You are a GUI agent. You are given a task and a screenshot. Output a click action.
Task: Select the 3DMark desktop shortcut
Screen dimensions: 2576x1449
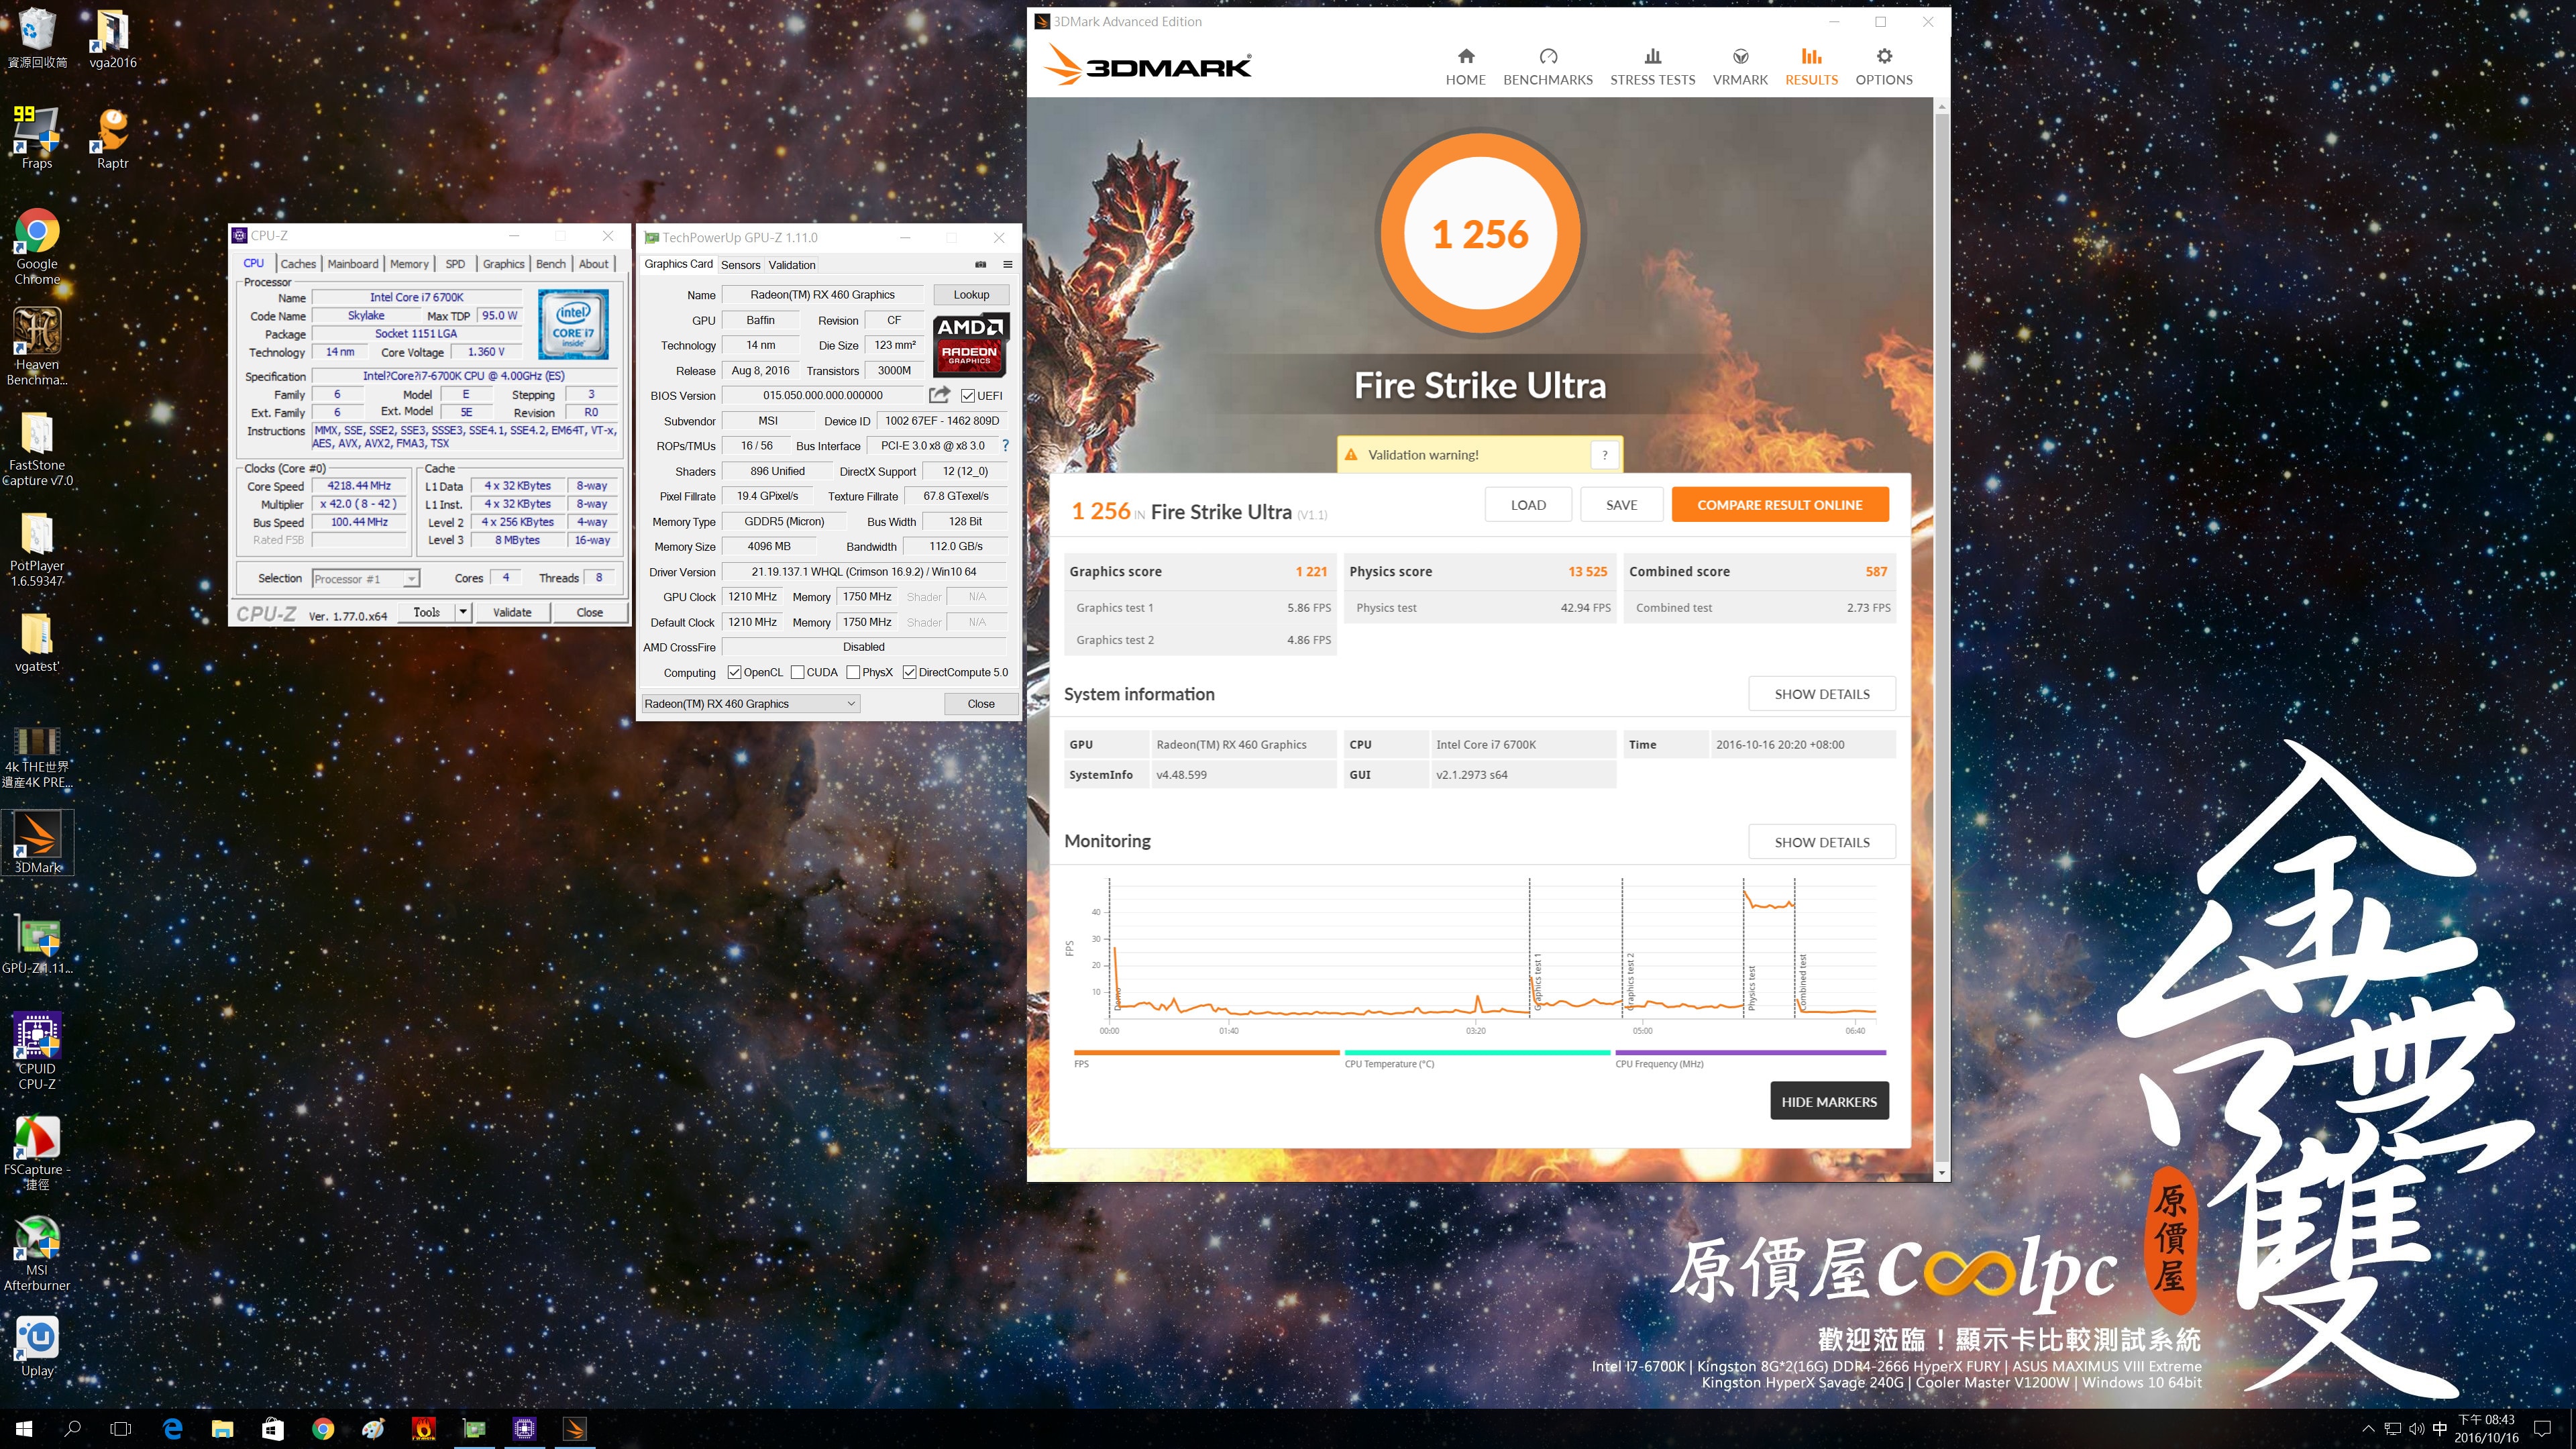click(37, 842)
